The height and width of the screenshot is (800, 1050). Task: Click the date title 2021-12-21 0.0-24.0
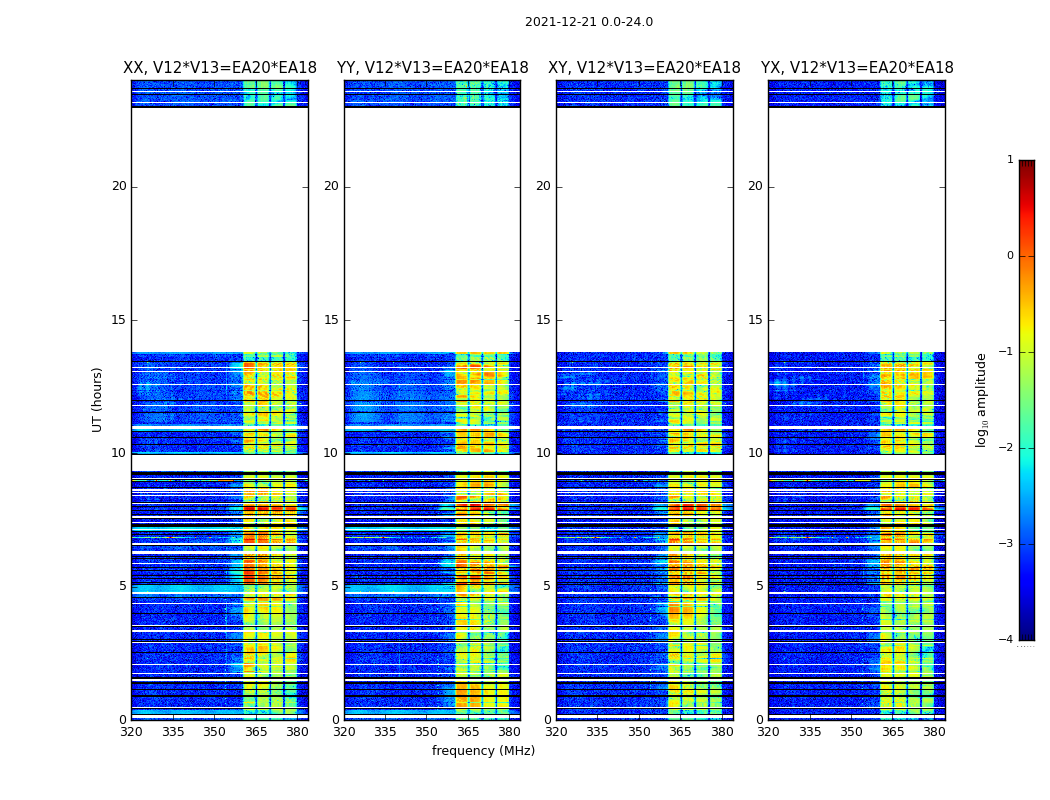point(588,22)
